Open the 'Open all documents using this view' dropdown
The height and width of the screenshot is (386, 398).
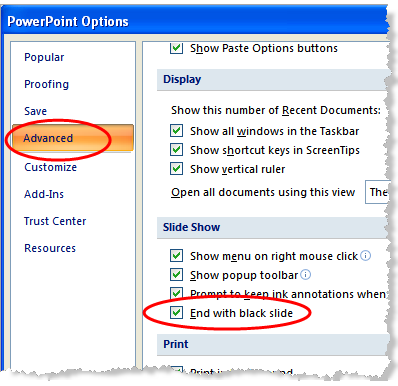[x=377, y=192]
